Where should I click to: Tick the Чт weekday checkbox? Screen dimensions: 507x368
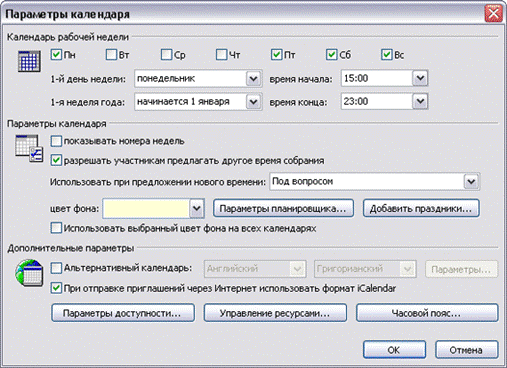pos(221,54)
